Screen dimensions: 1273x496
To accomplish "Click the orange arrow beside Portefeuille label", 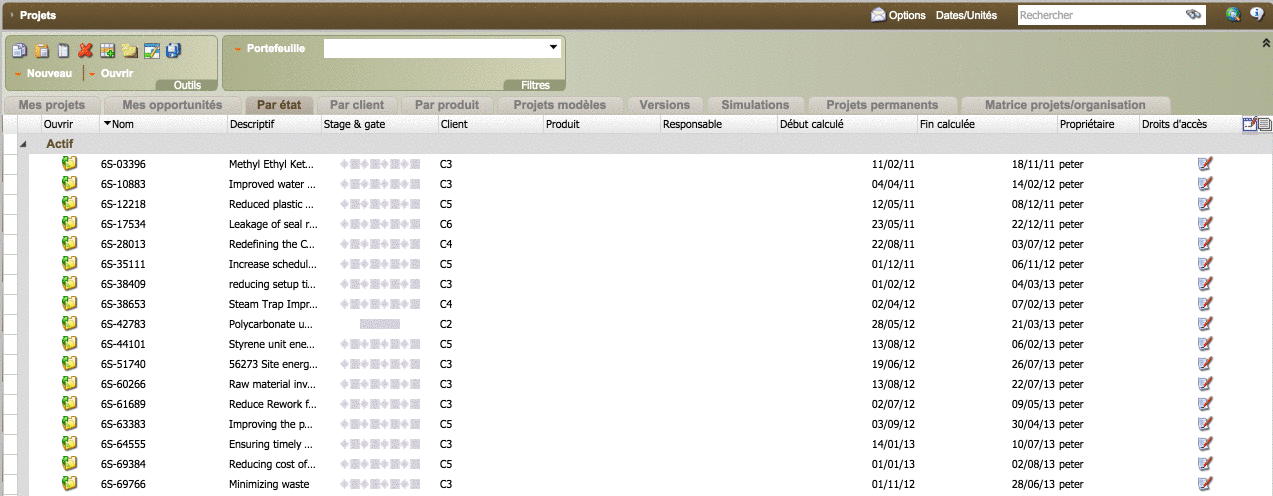I will [238, 48].
